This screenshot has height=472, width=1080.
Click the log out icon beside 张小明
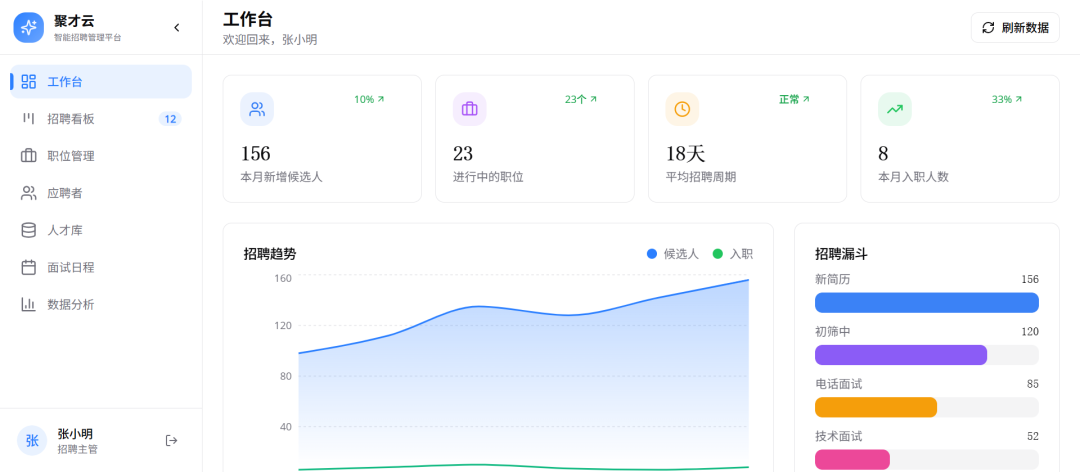pos(172,440)
